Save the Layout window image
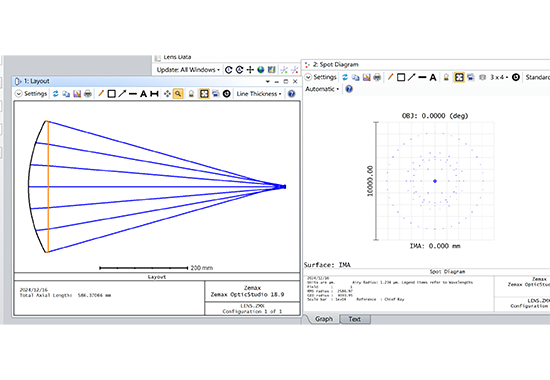 tap(77, 94)
